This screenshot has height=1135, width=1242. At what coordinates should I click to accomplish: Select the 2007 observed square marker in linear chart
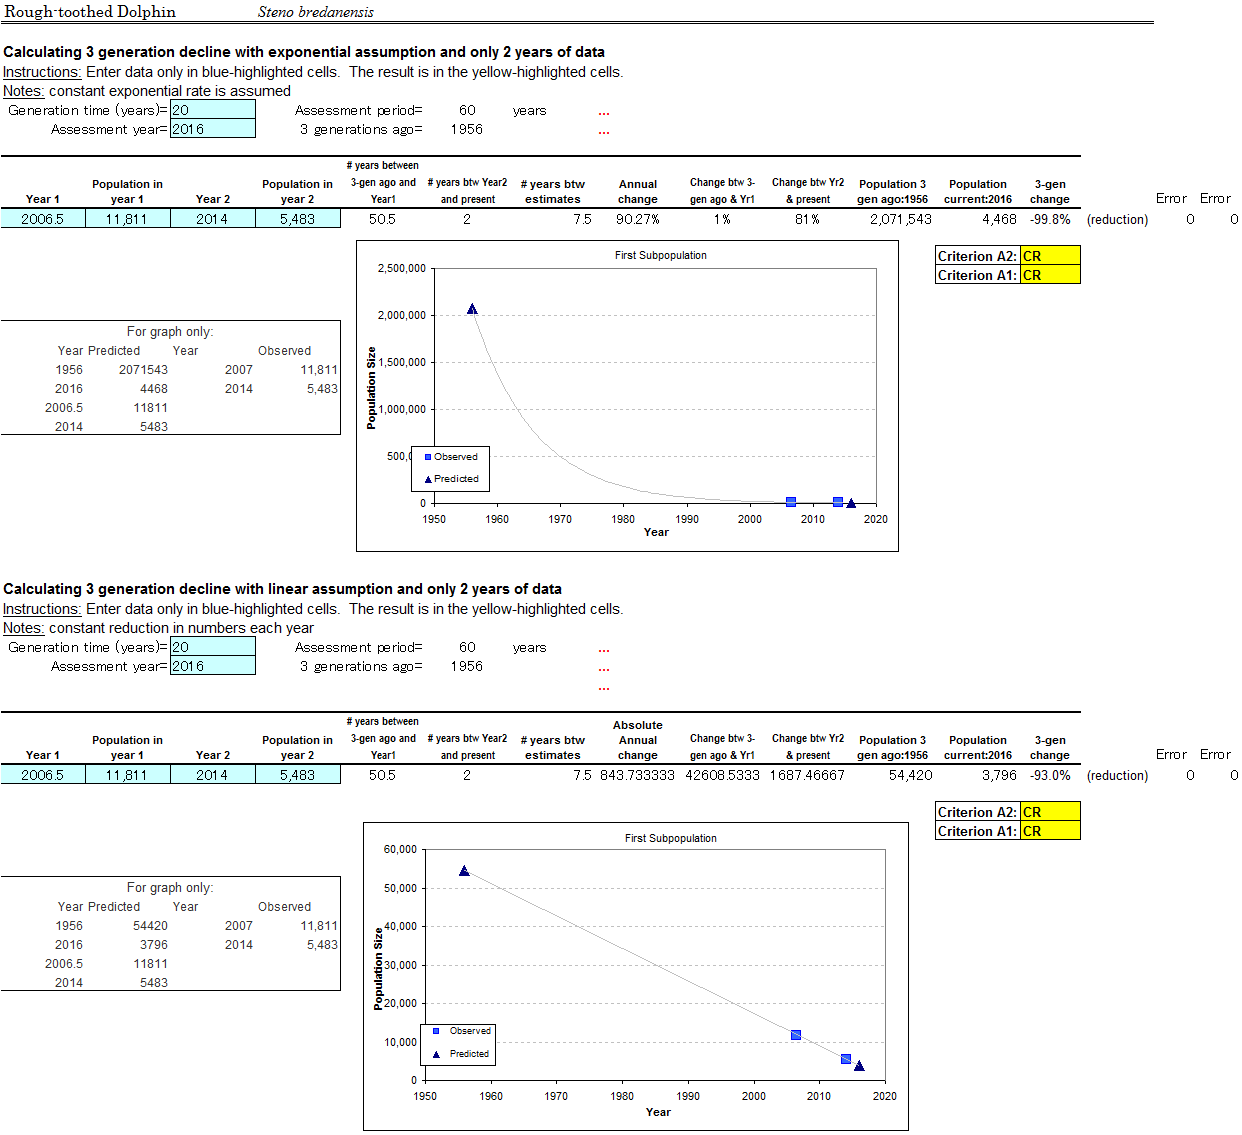coord(796,1035)
